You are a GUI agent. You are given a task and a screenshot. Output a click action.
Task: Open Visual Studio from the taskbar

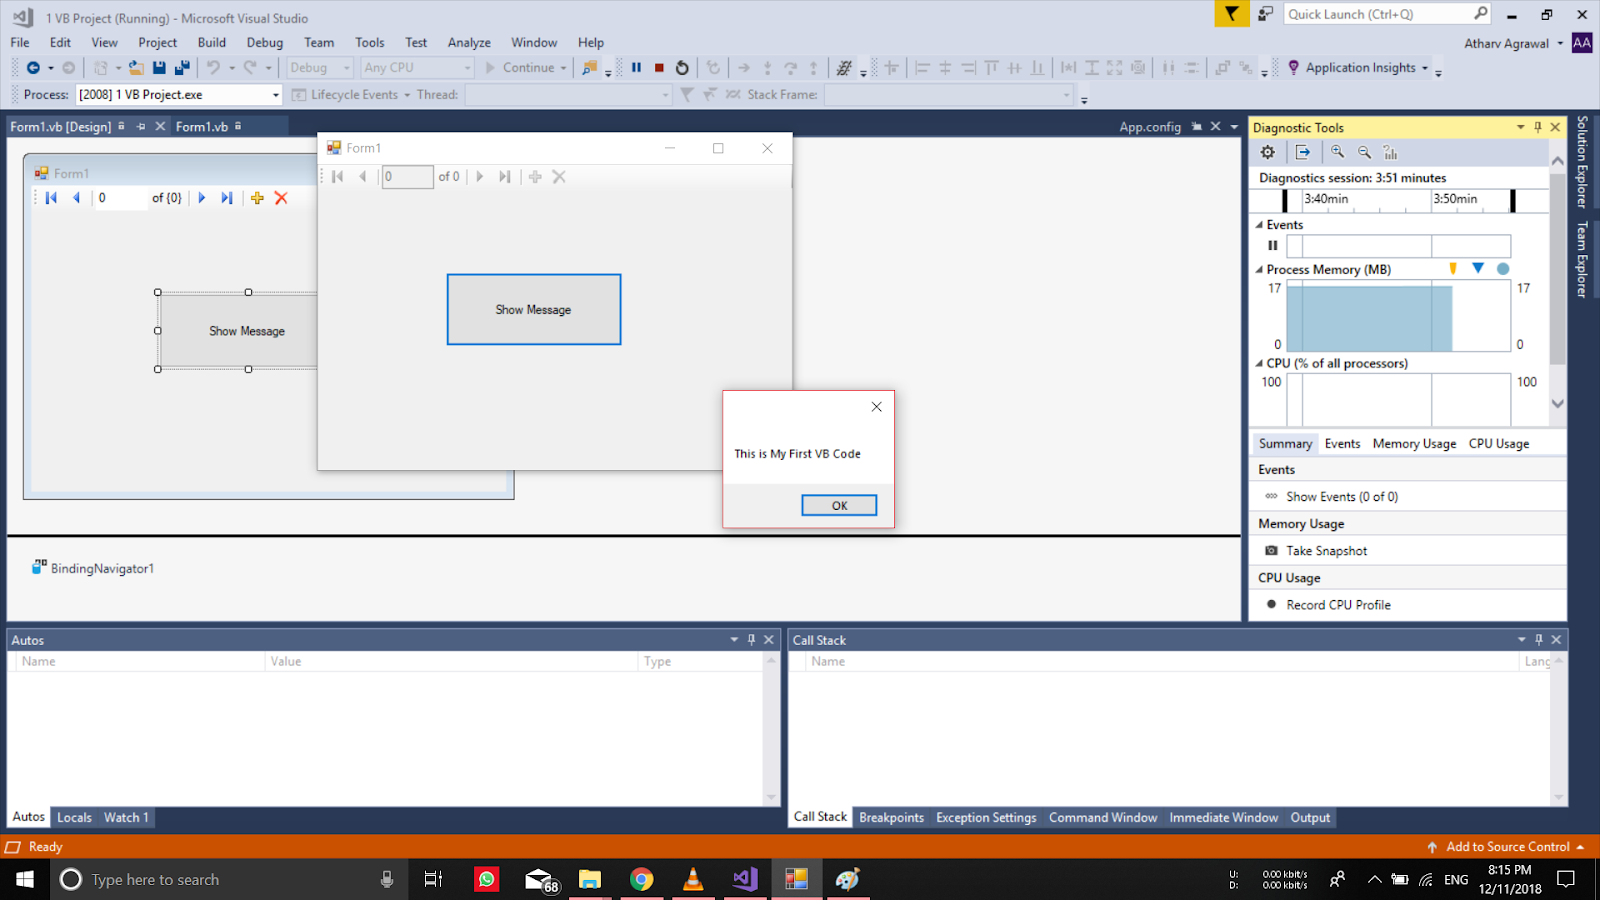tap(744, 879)
